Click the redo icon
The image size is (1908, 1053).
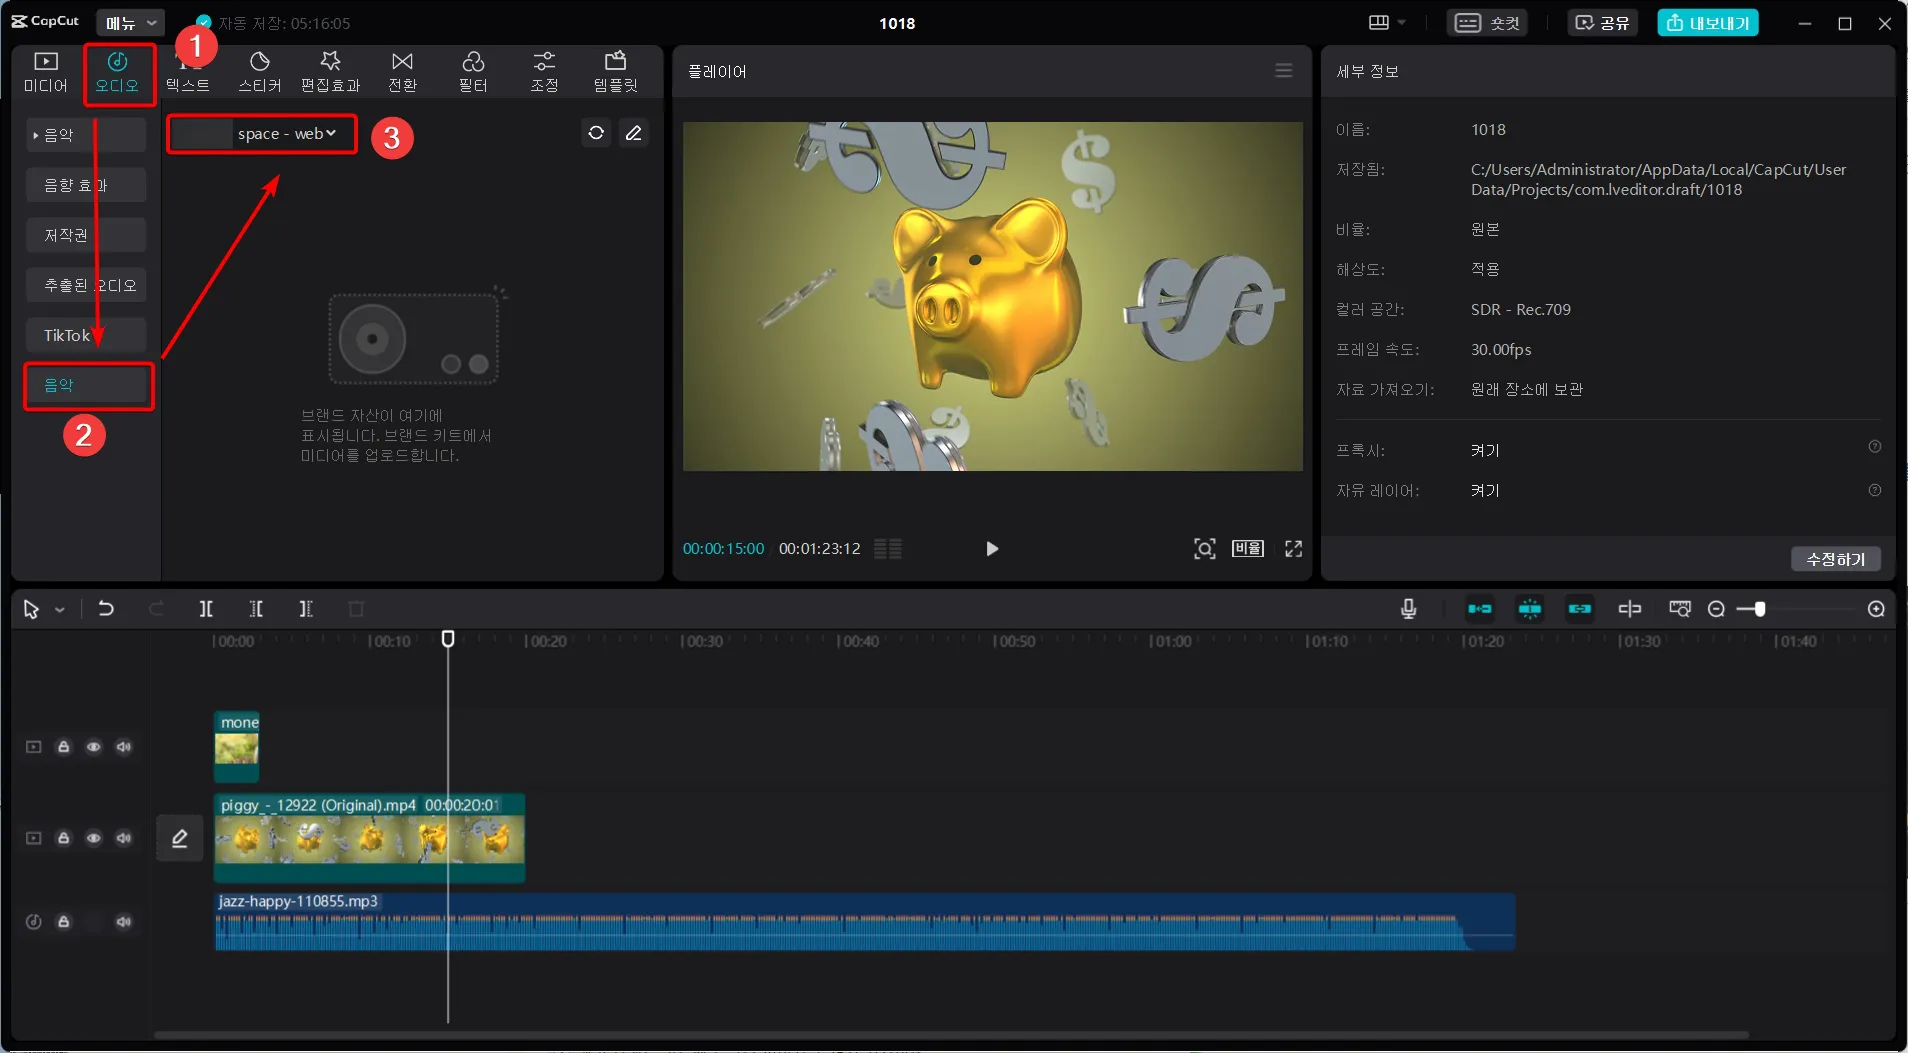click(x=156, y=609)
